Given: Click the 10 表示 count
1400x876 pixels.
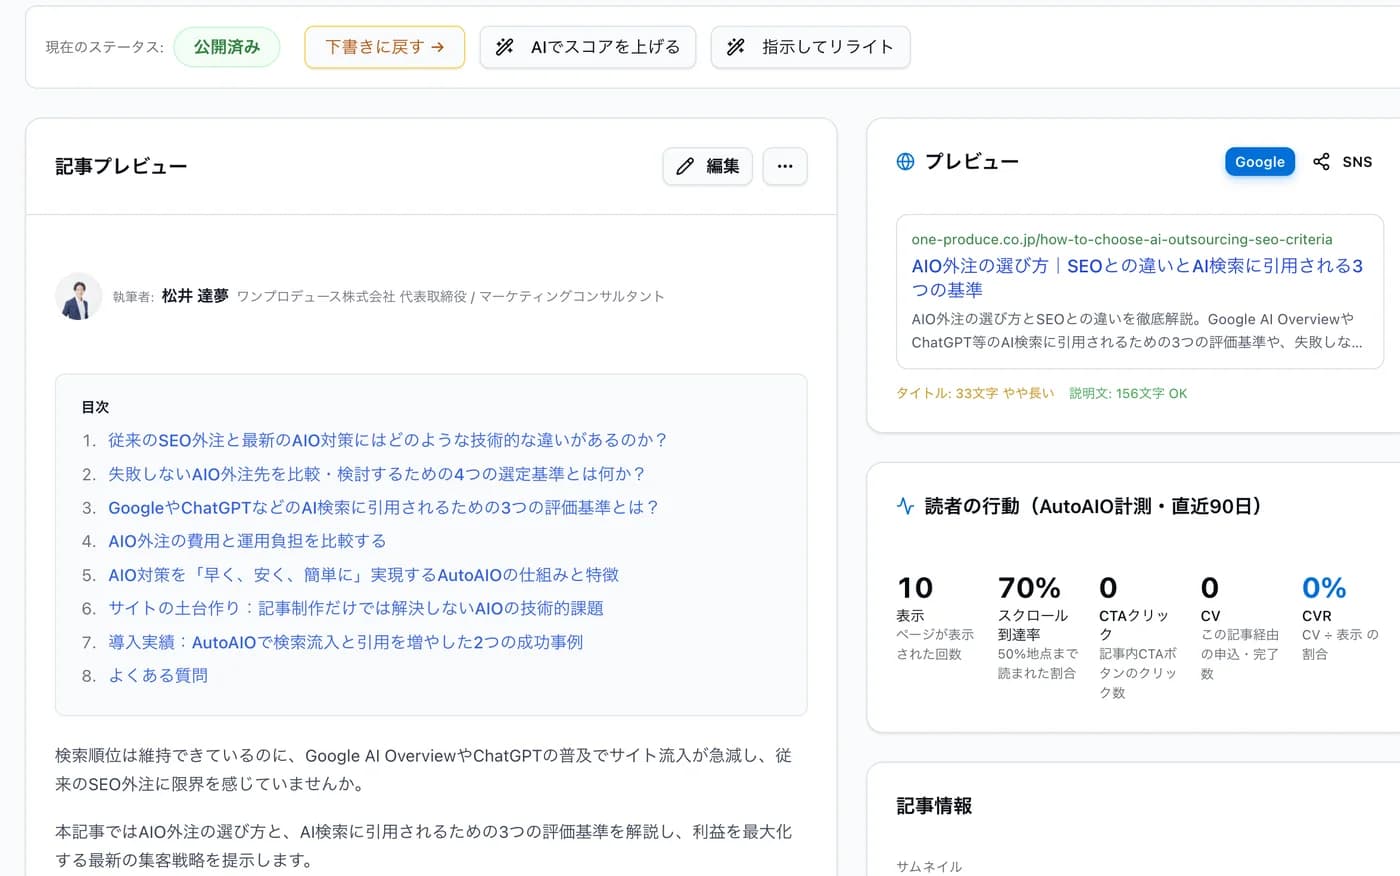Looking at the screenshot, I should pos(915,588).
